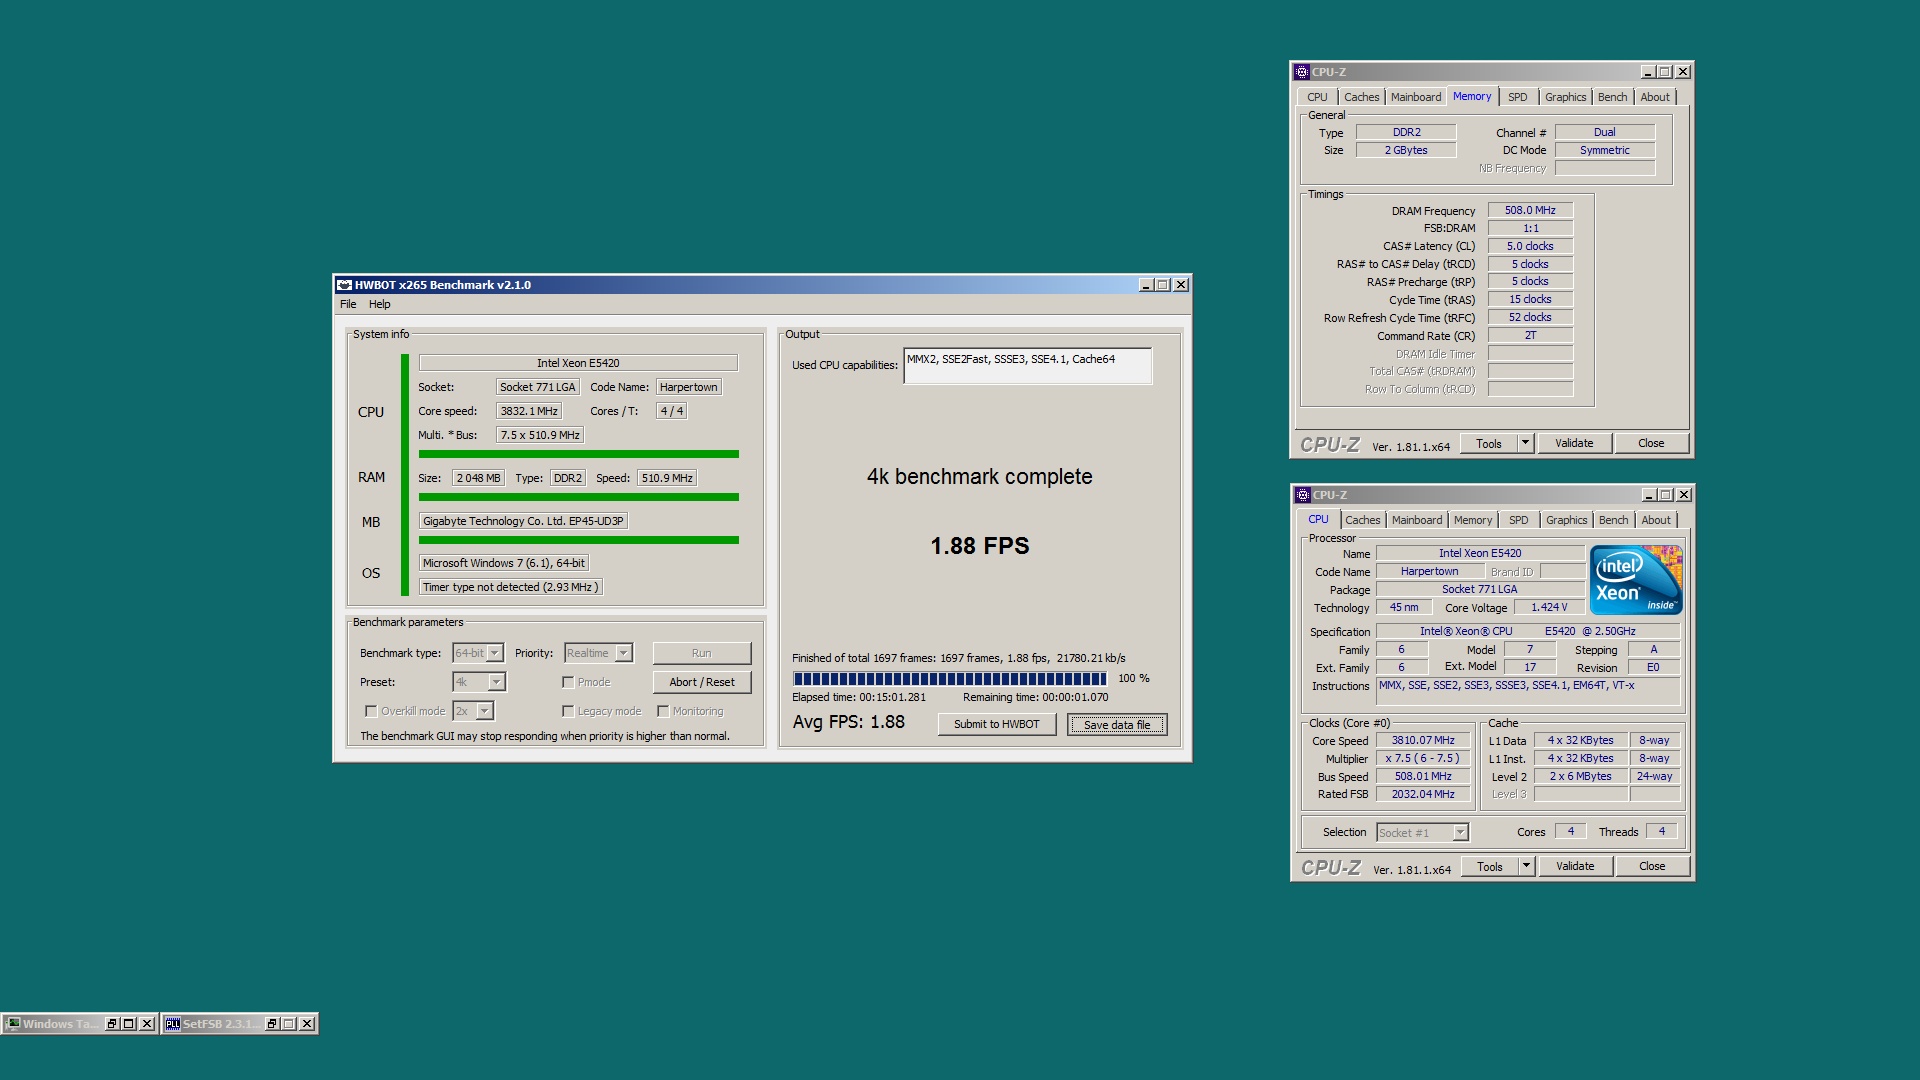Click Close button in processor CPU-Z window

[1652, 866]
